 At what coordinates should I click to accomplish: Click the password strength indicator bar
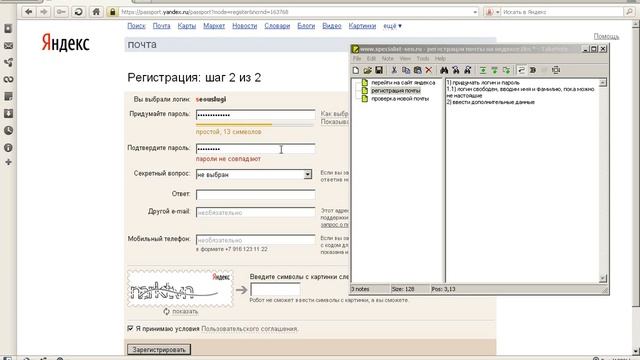255,124
